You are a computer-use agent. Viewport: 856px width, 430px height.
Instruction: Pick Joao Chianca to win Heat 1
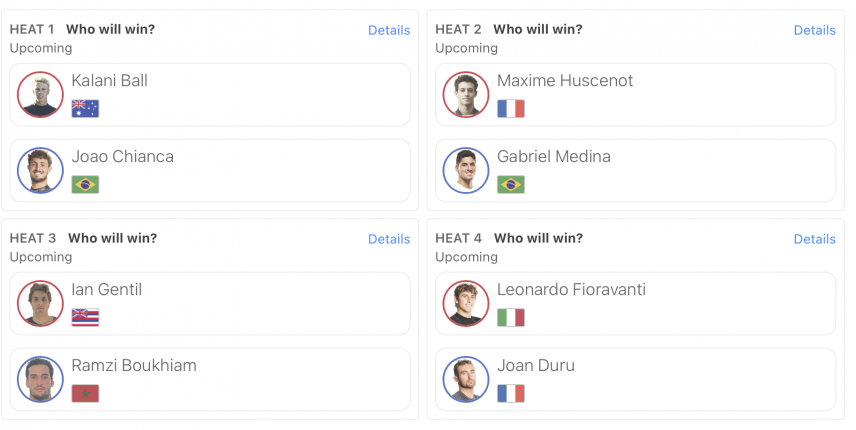coord(210,170)
